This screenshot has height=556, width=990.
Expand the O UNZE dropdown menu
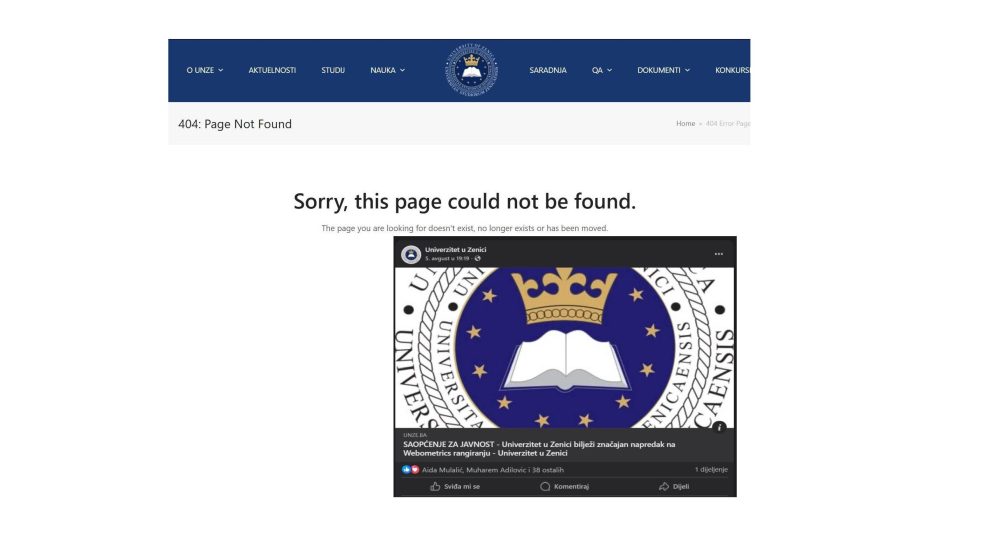[x=205, y=70]
